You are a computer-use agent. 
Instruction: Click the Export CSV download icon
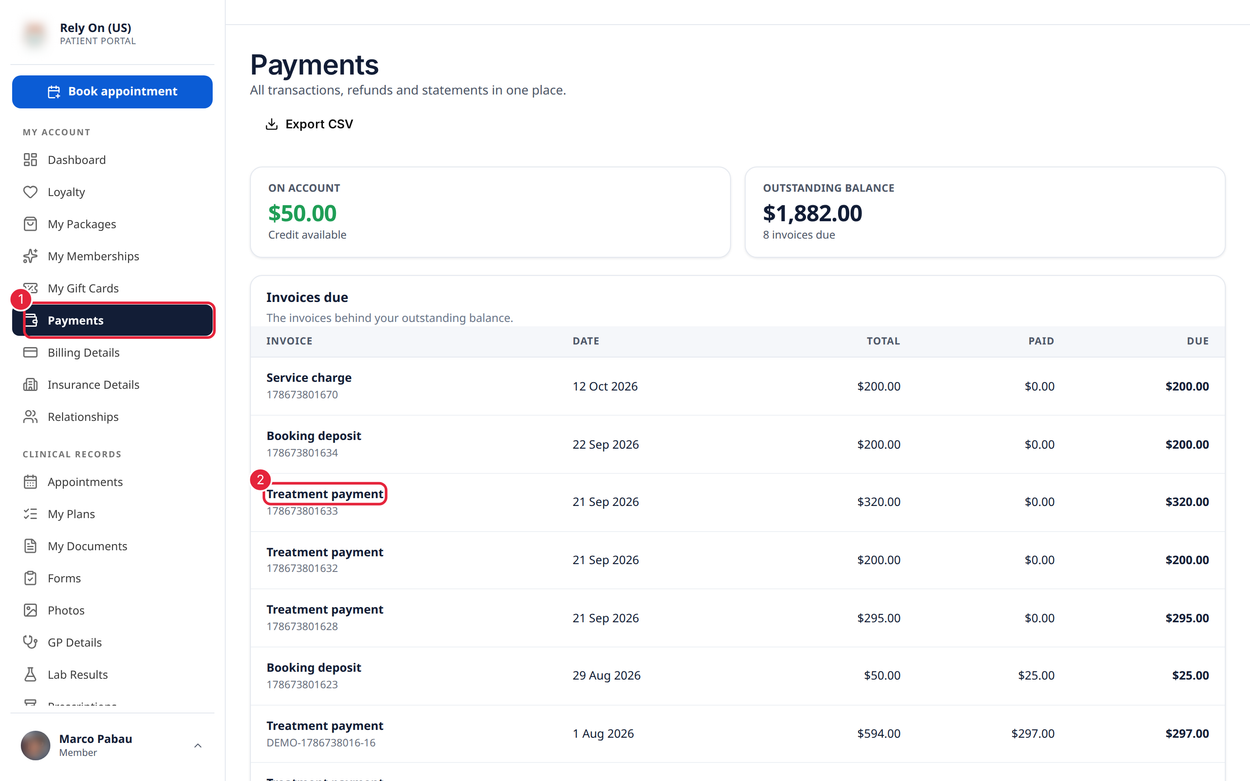[271, 124]
